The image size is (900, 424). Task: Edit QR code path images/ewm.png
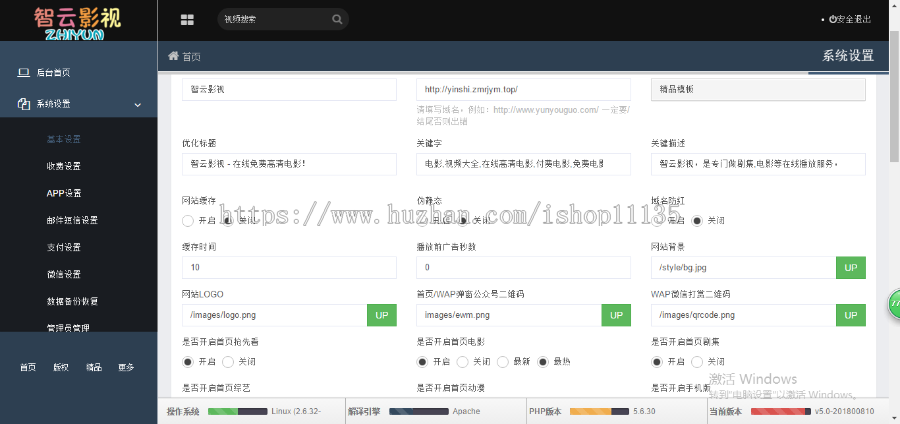[509, 316]
